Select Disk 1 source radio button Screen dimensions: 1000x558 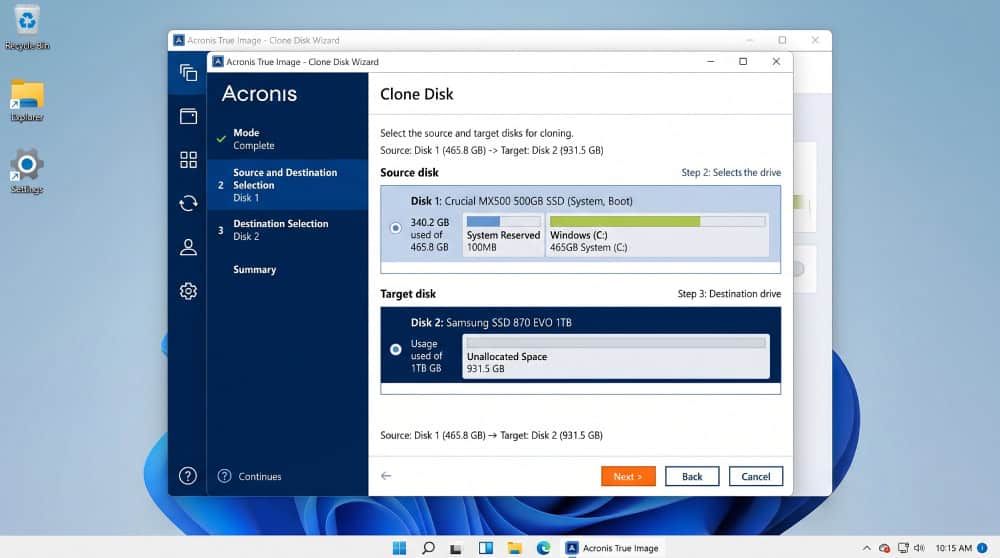point(395,228)
